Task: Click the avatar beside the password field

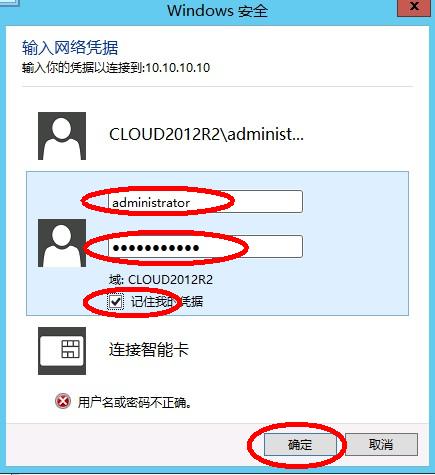Action: pos(62,243)
